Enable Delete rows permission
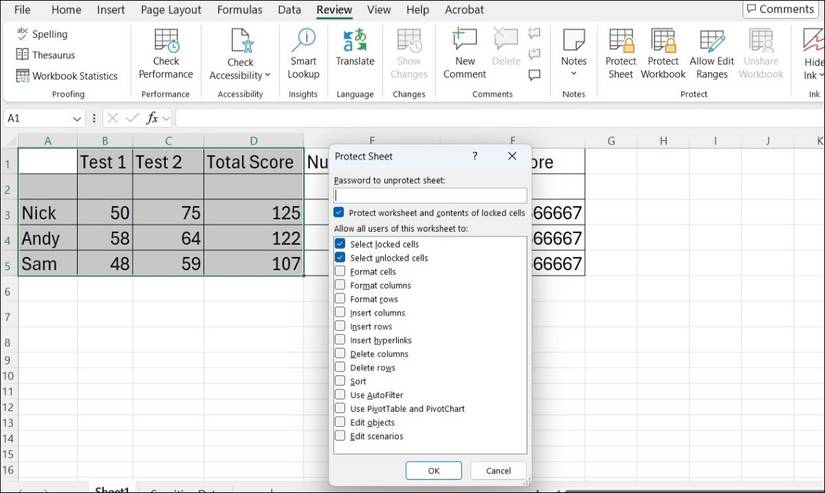 click(340, 367)
